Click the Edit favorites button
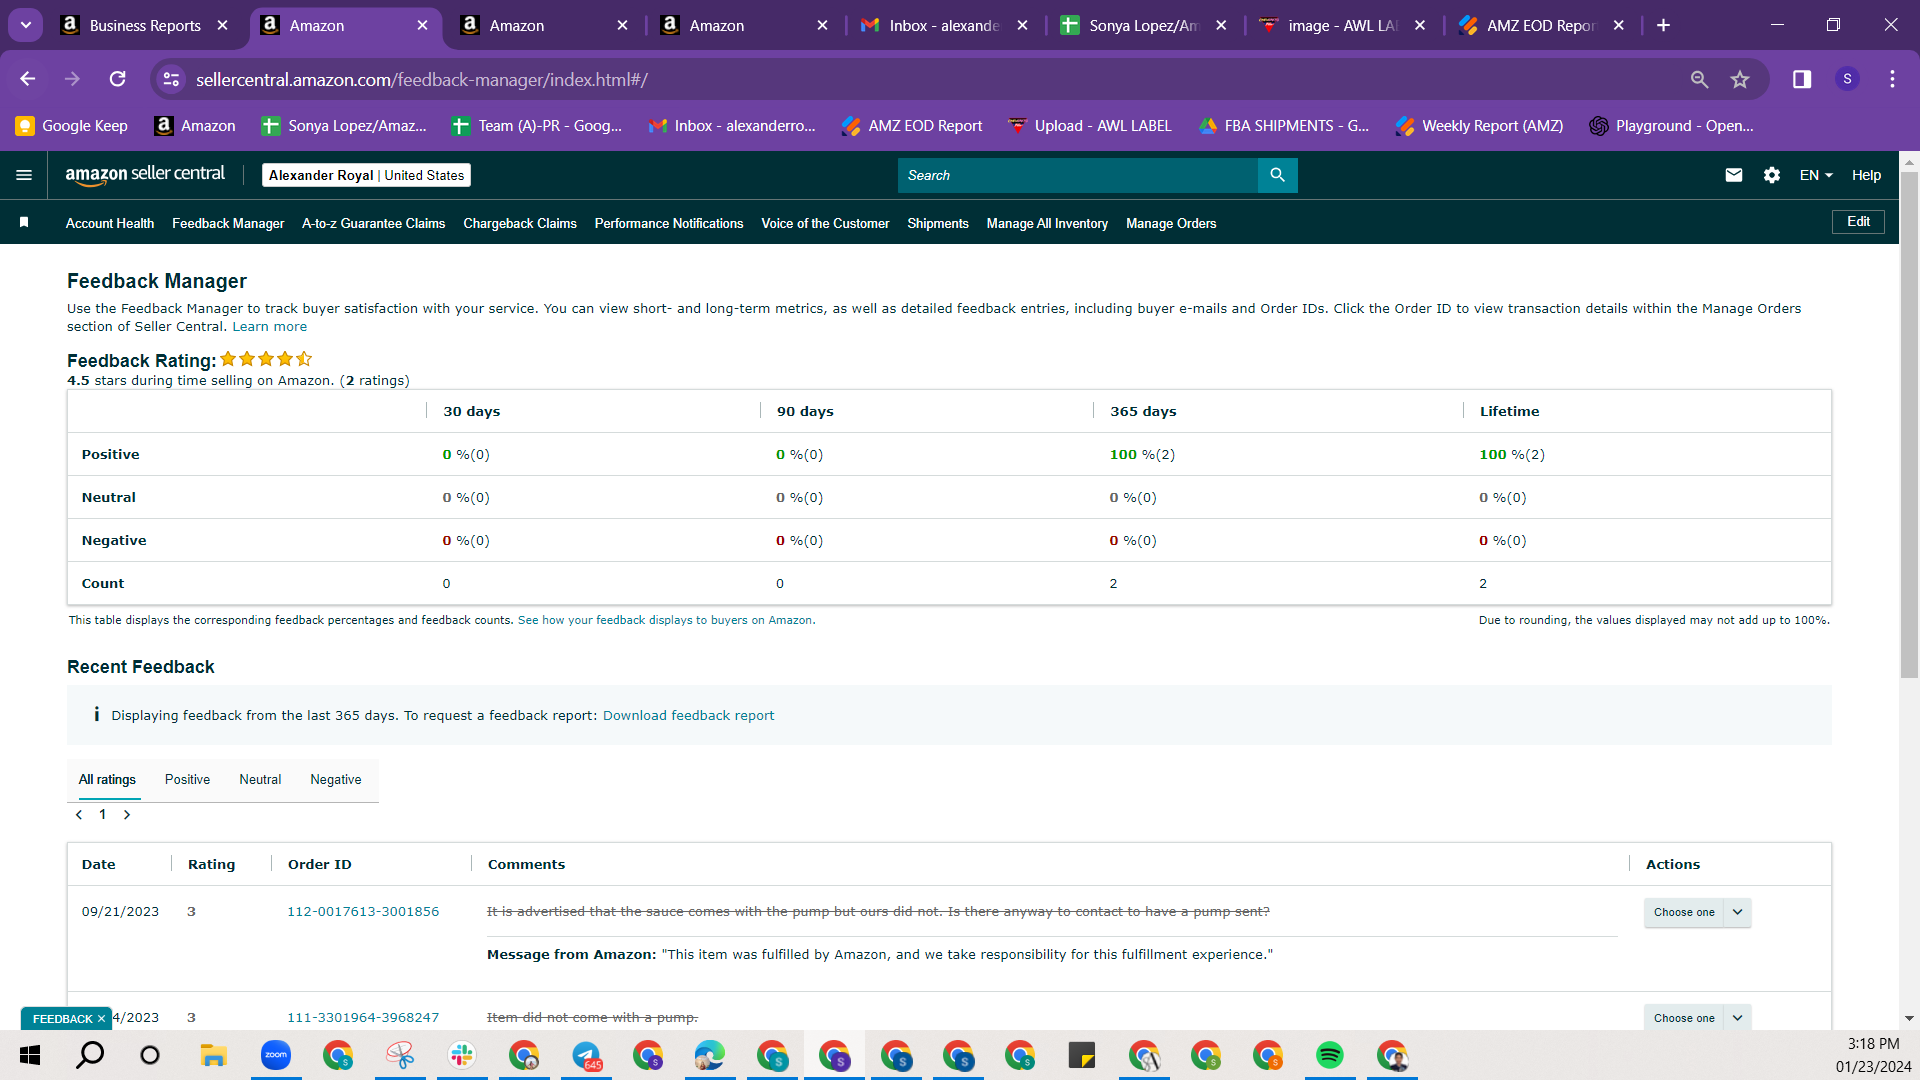 coord(1858,222)
